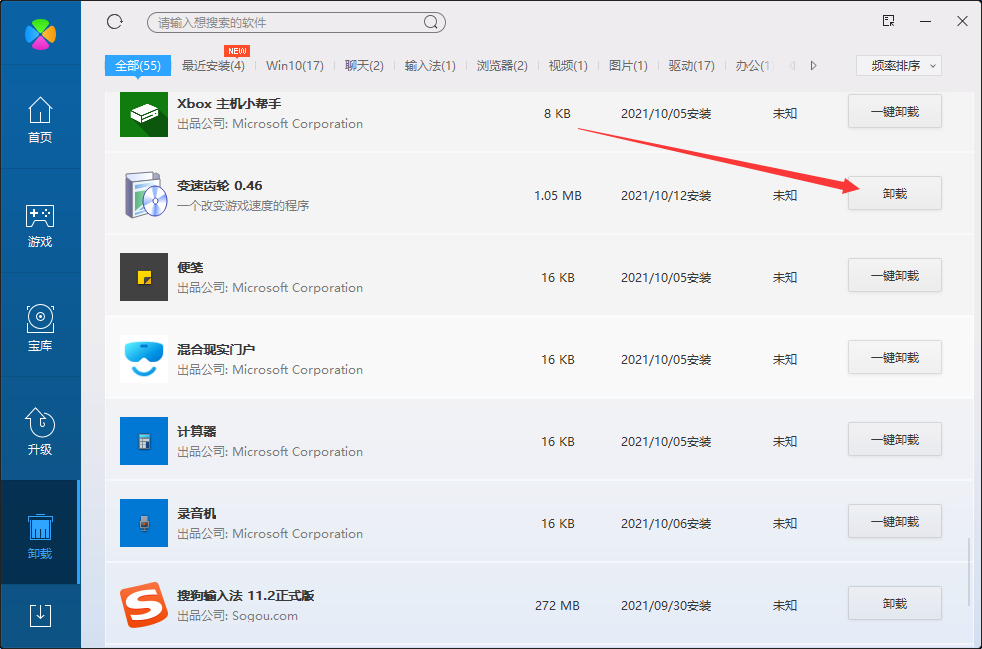Click the date "2021/09/30安装"
Screen dimensions: 982x649
pyautogui.click(x=666, y=606)
